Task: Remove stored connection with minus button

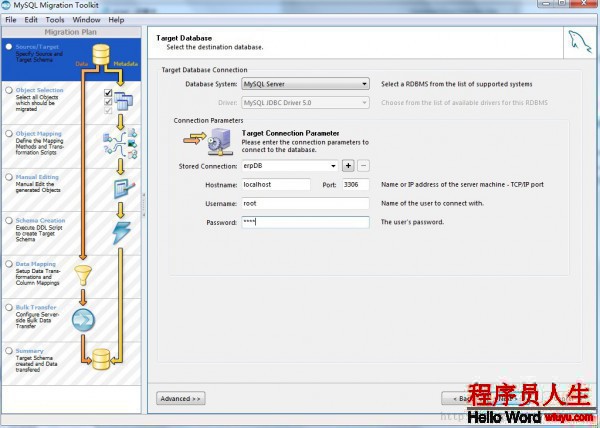Action: pyautogui.click(x=363, y=166)
